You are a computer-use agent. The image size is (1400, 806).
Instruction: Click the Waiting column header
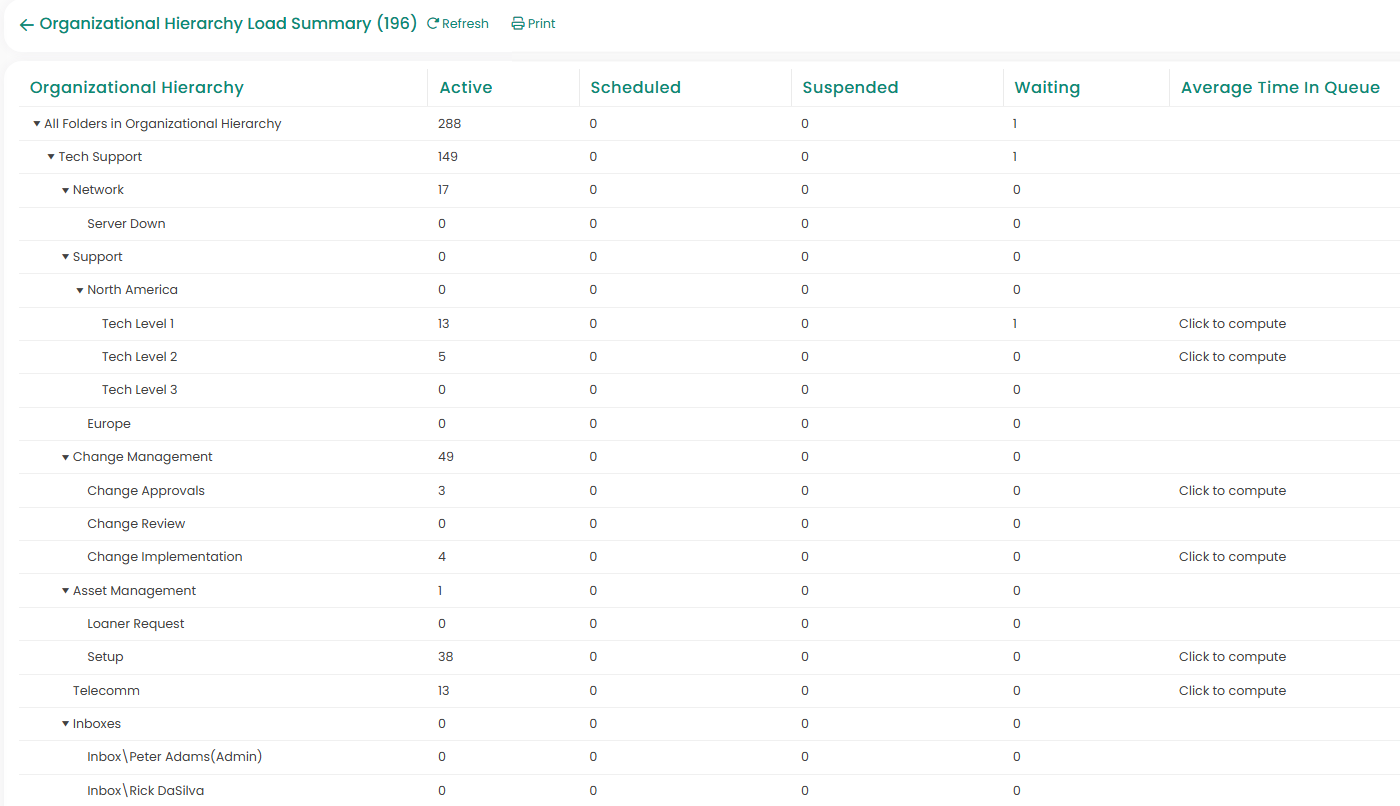tap(1047, 88)
